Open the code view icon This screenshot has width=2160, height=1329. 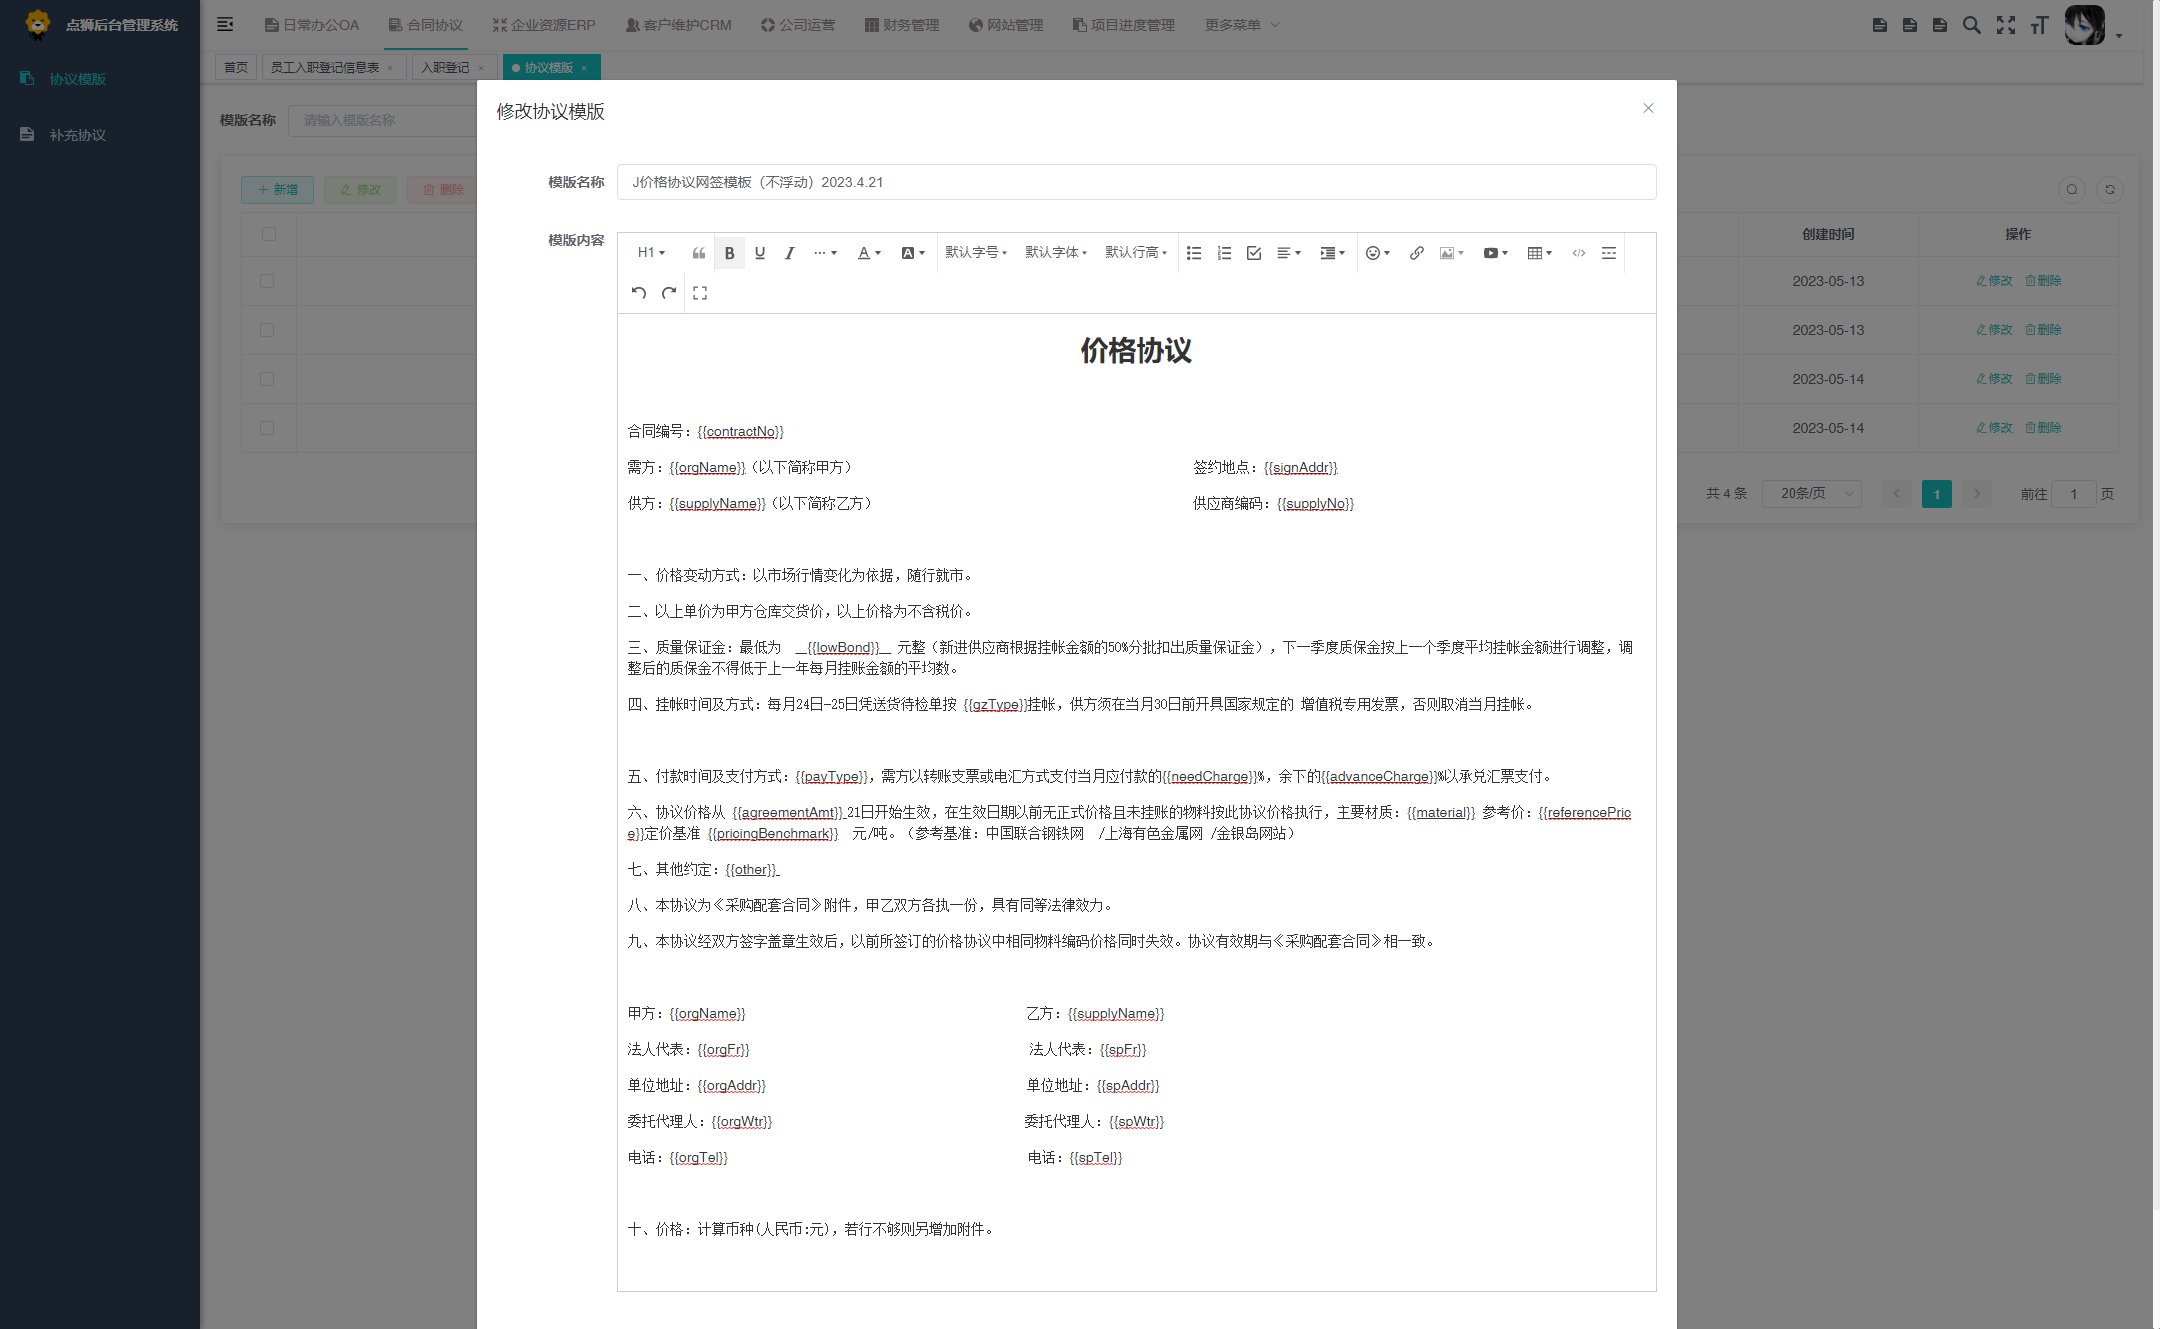[x=1578, y=252]
